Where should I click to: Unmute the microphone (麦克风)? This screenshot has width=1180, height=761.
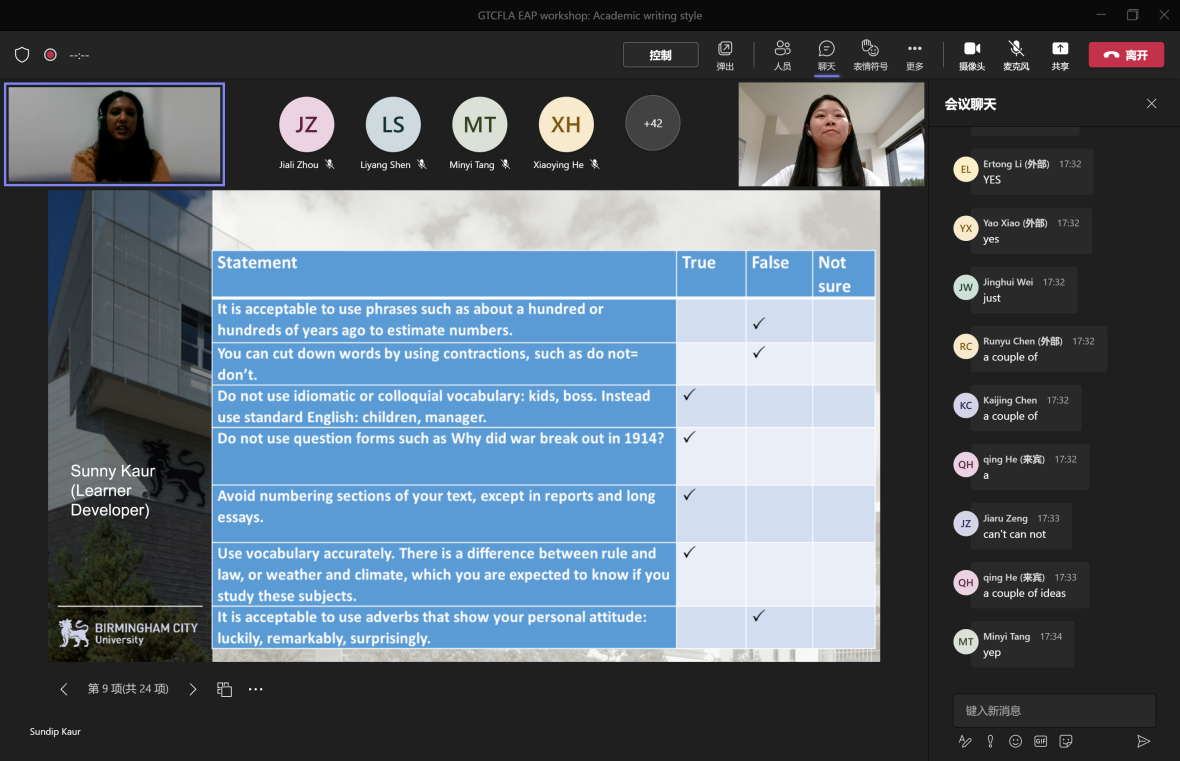1015,54
